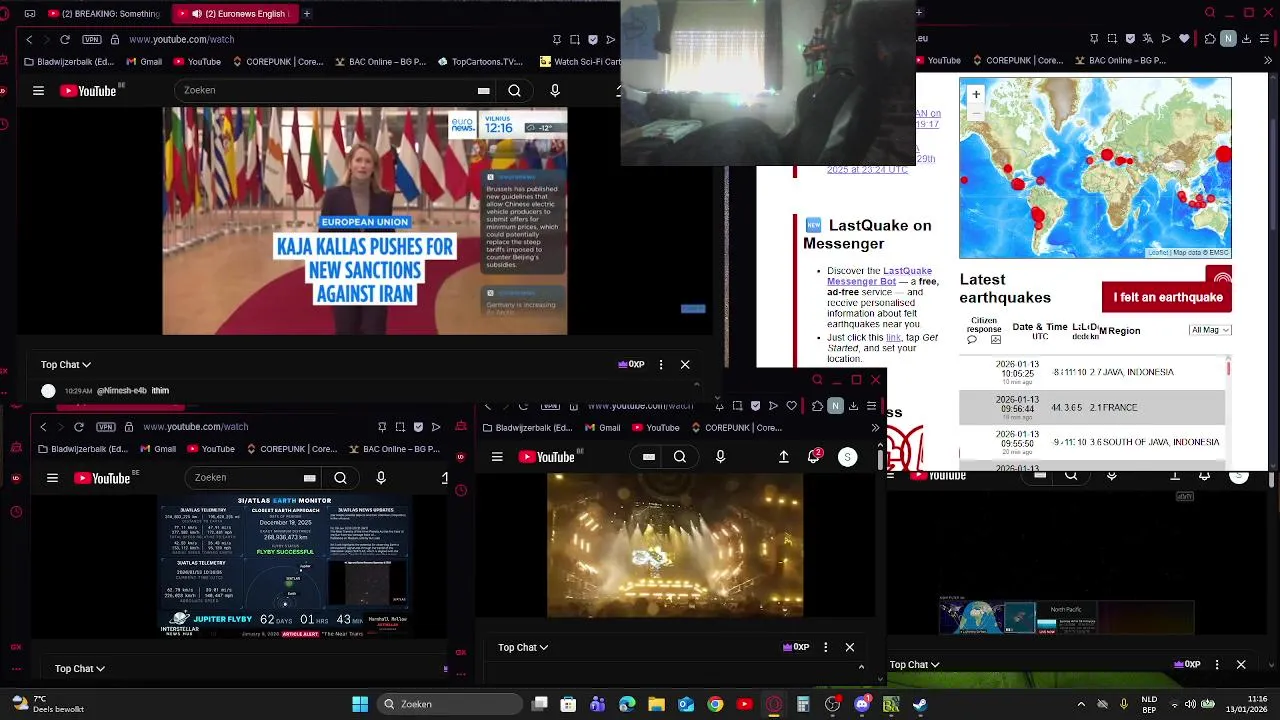Viewport: 1280px width, 720px height.
Task: Expand Top Chat in bottom-right window
Action: [915, 665]
